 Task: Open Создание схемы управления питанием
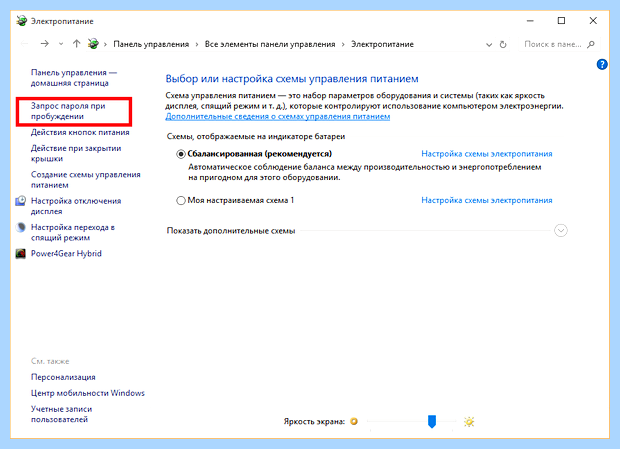85,180
